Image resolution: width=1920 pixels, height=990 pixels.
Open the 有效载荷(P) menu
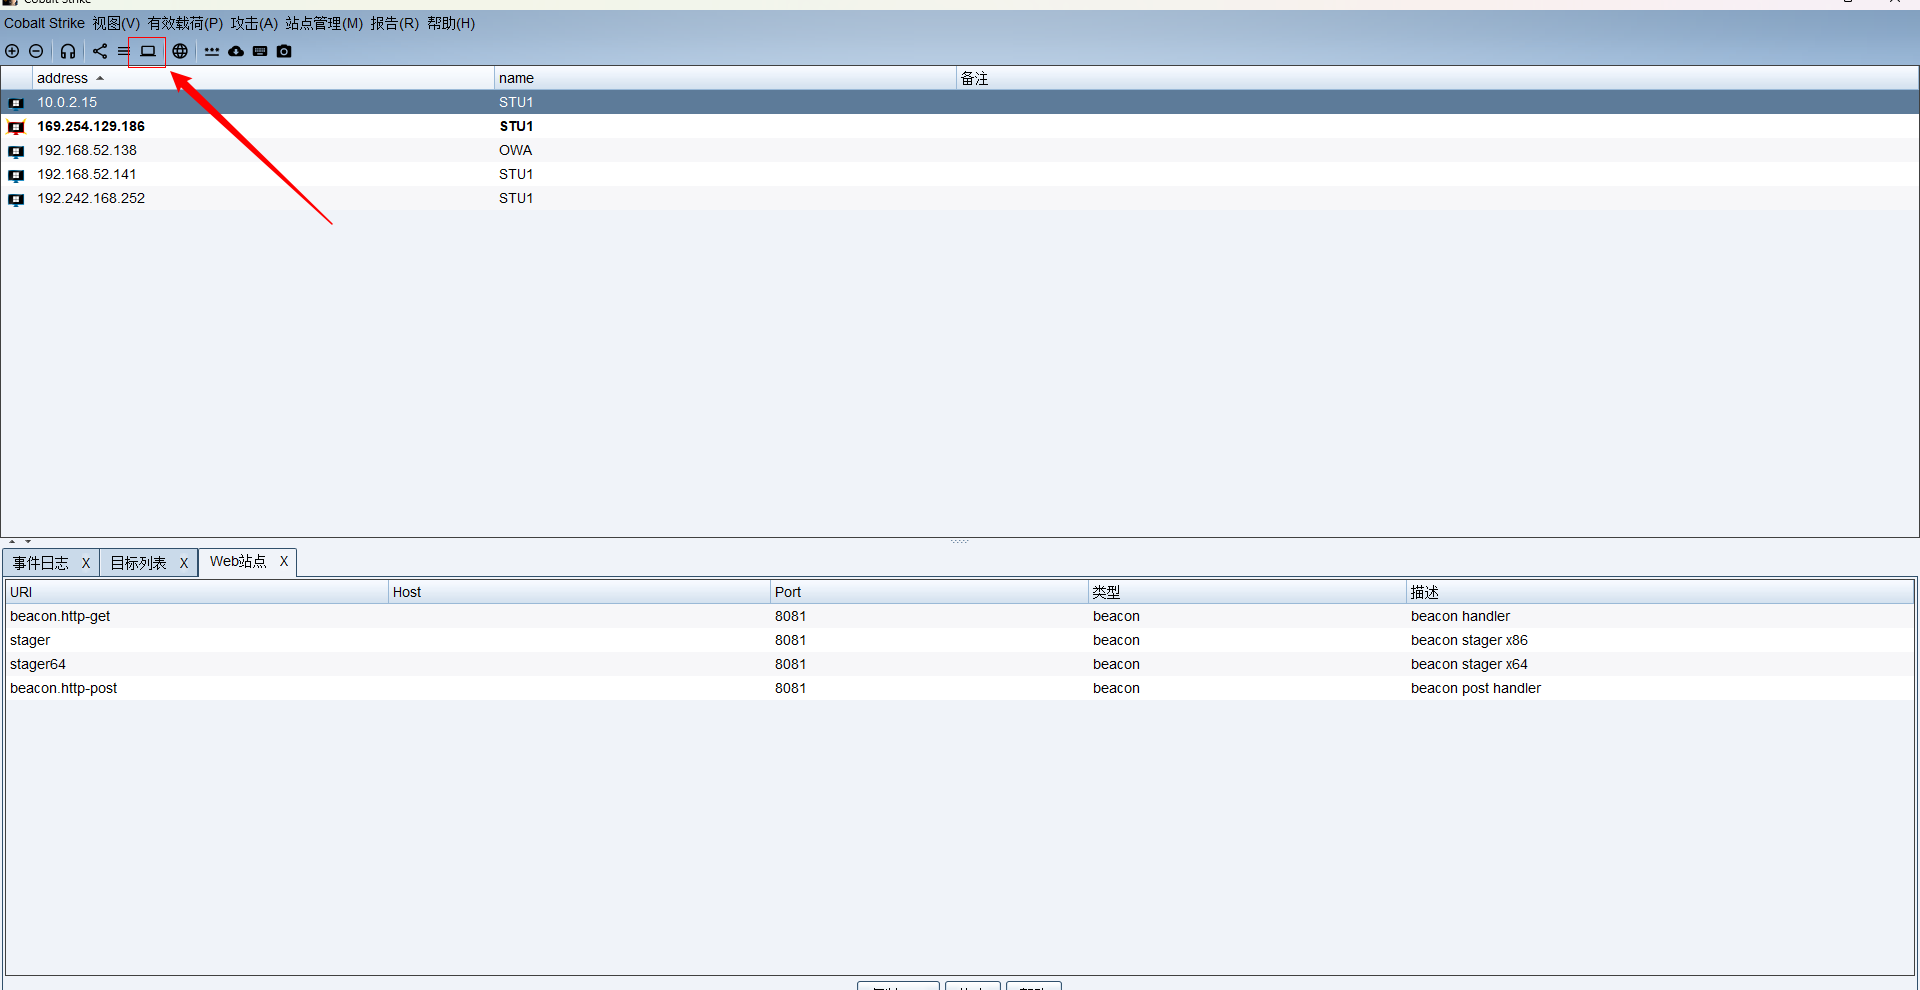tap(185, 23)
